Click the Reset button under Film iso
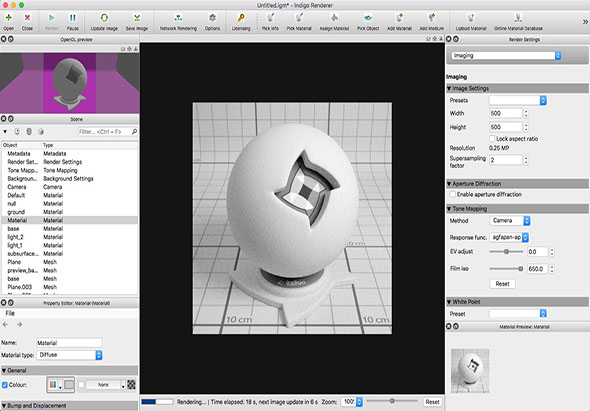The width and height of the screenshot is (590, 411). coord(502,284)
